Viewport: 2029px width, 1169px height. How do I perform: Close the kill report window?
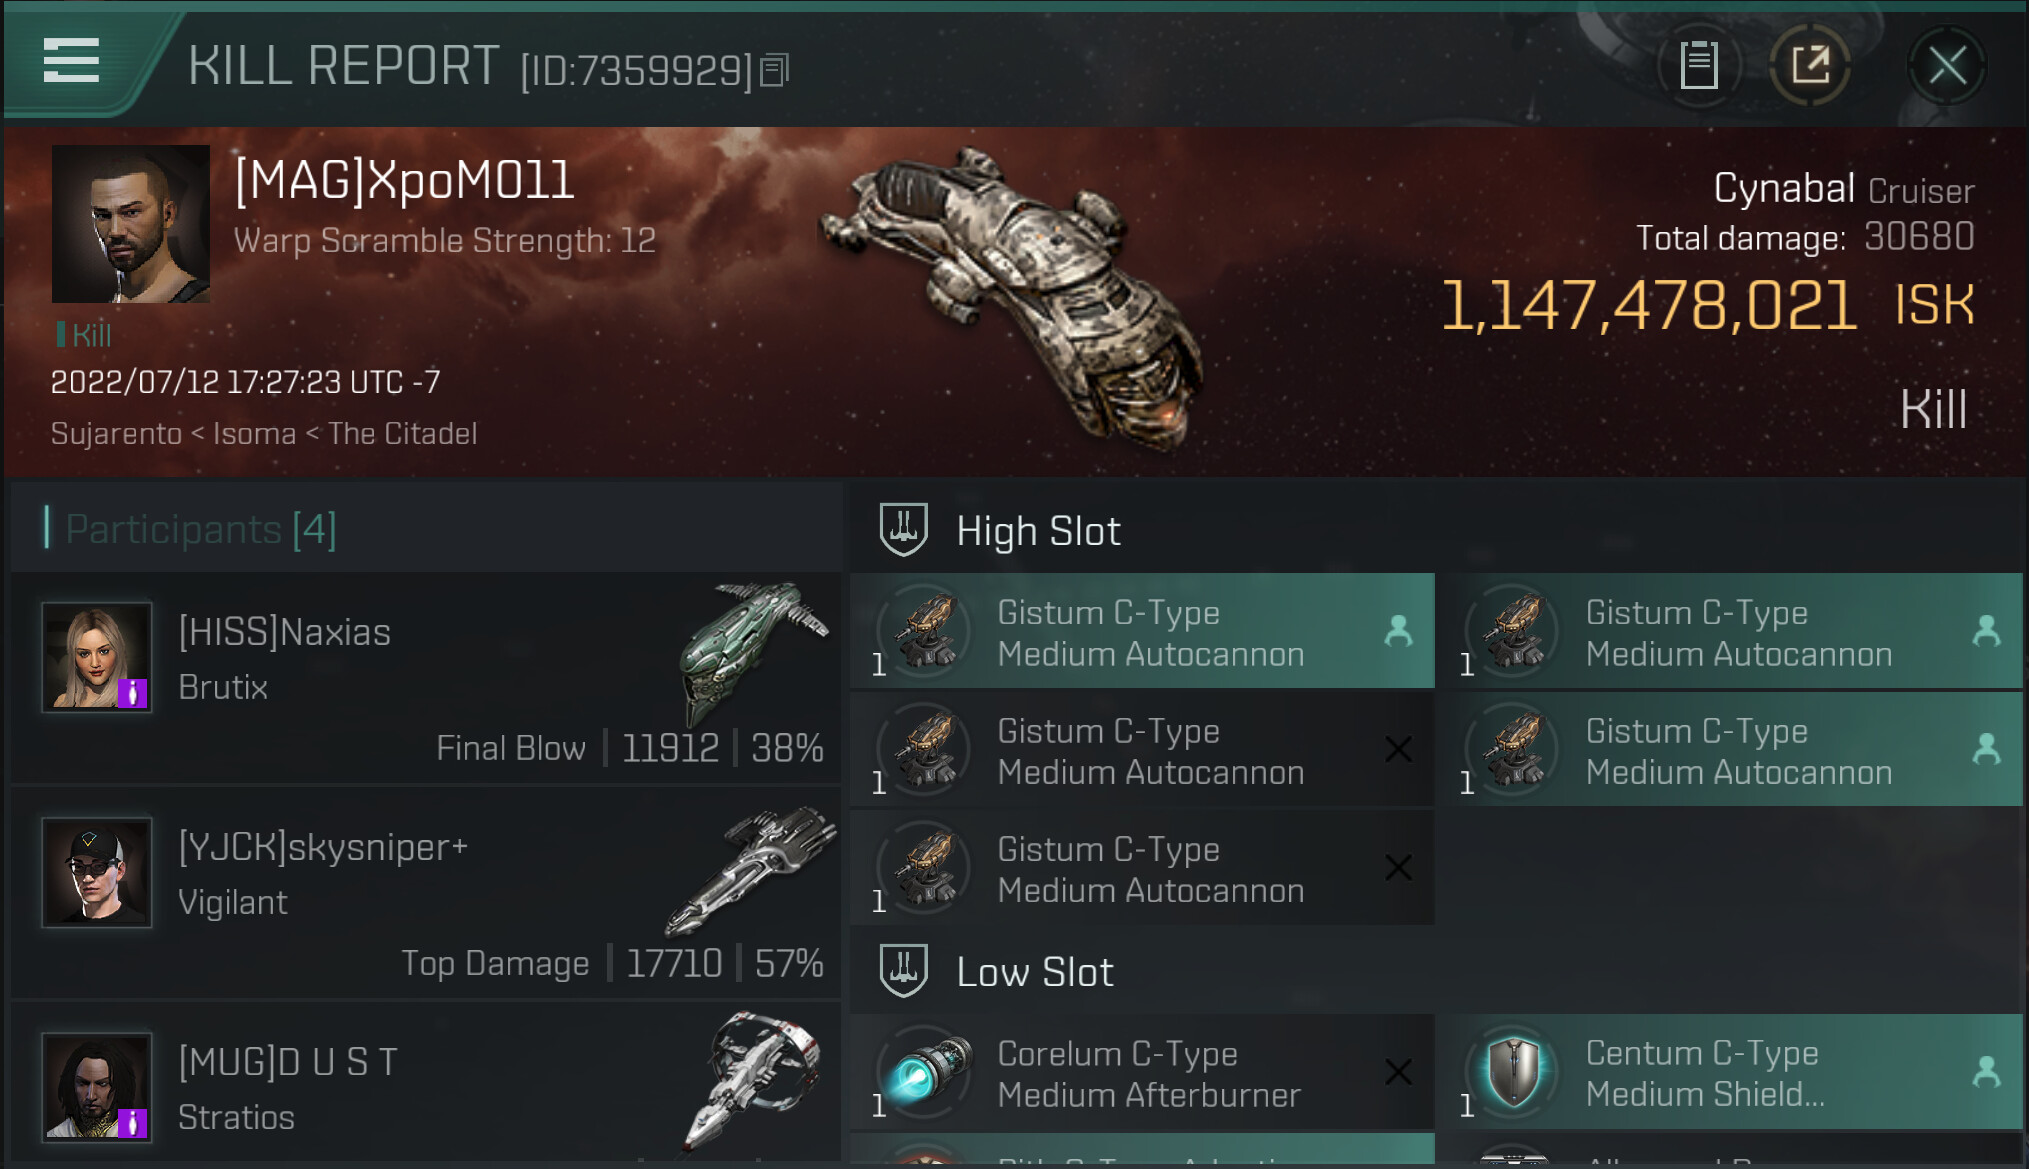click(x=1946, y=66)
